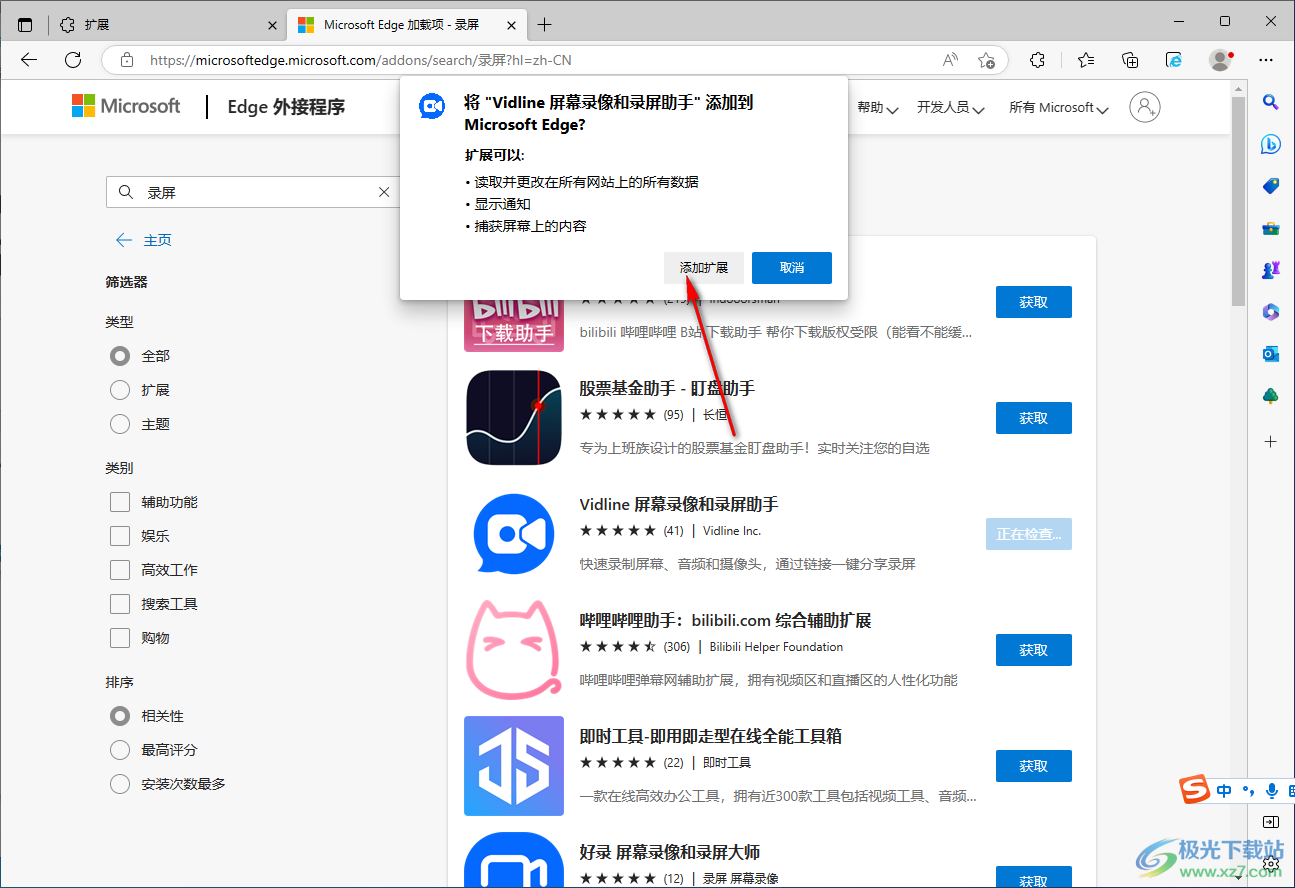Open a new browser tab
Viewport: 1295px width, 888px height.
544,24
